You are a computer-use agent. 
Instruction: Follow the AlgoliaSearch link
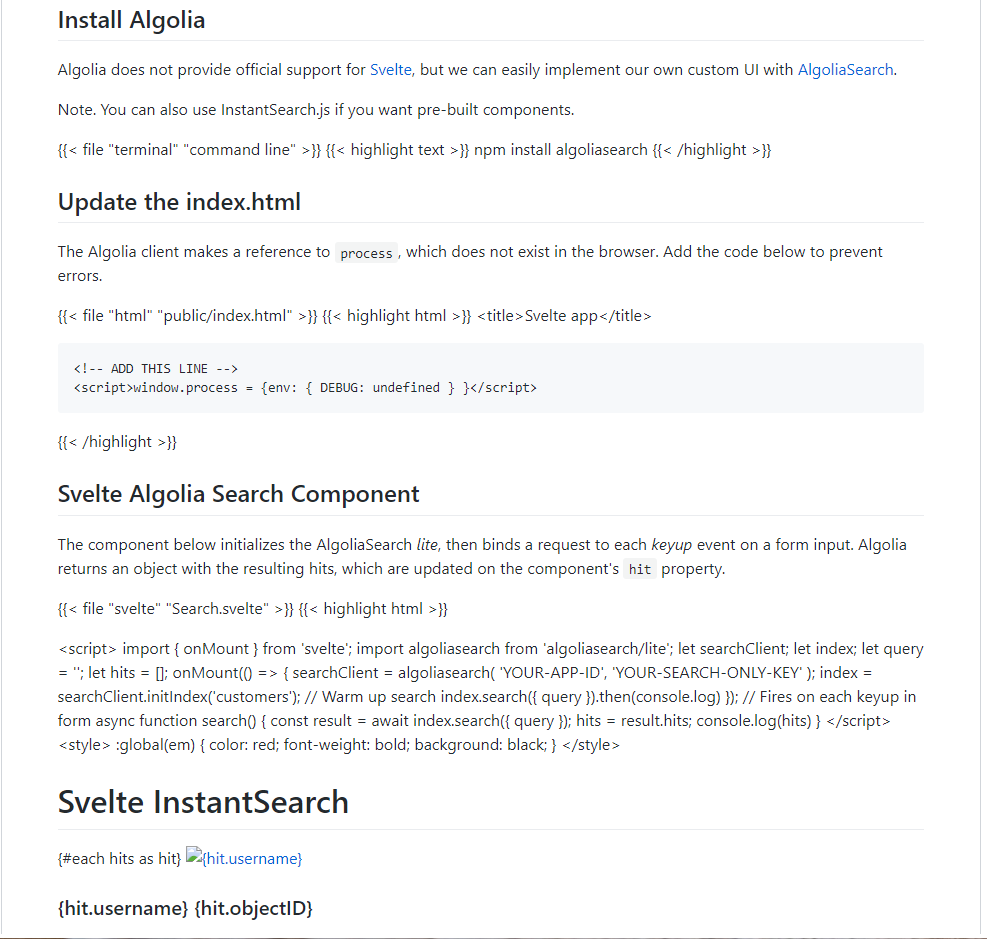coord(845,70)
